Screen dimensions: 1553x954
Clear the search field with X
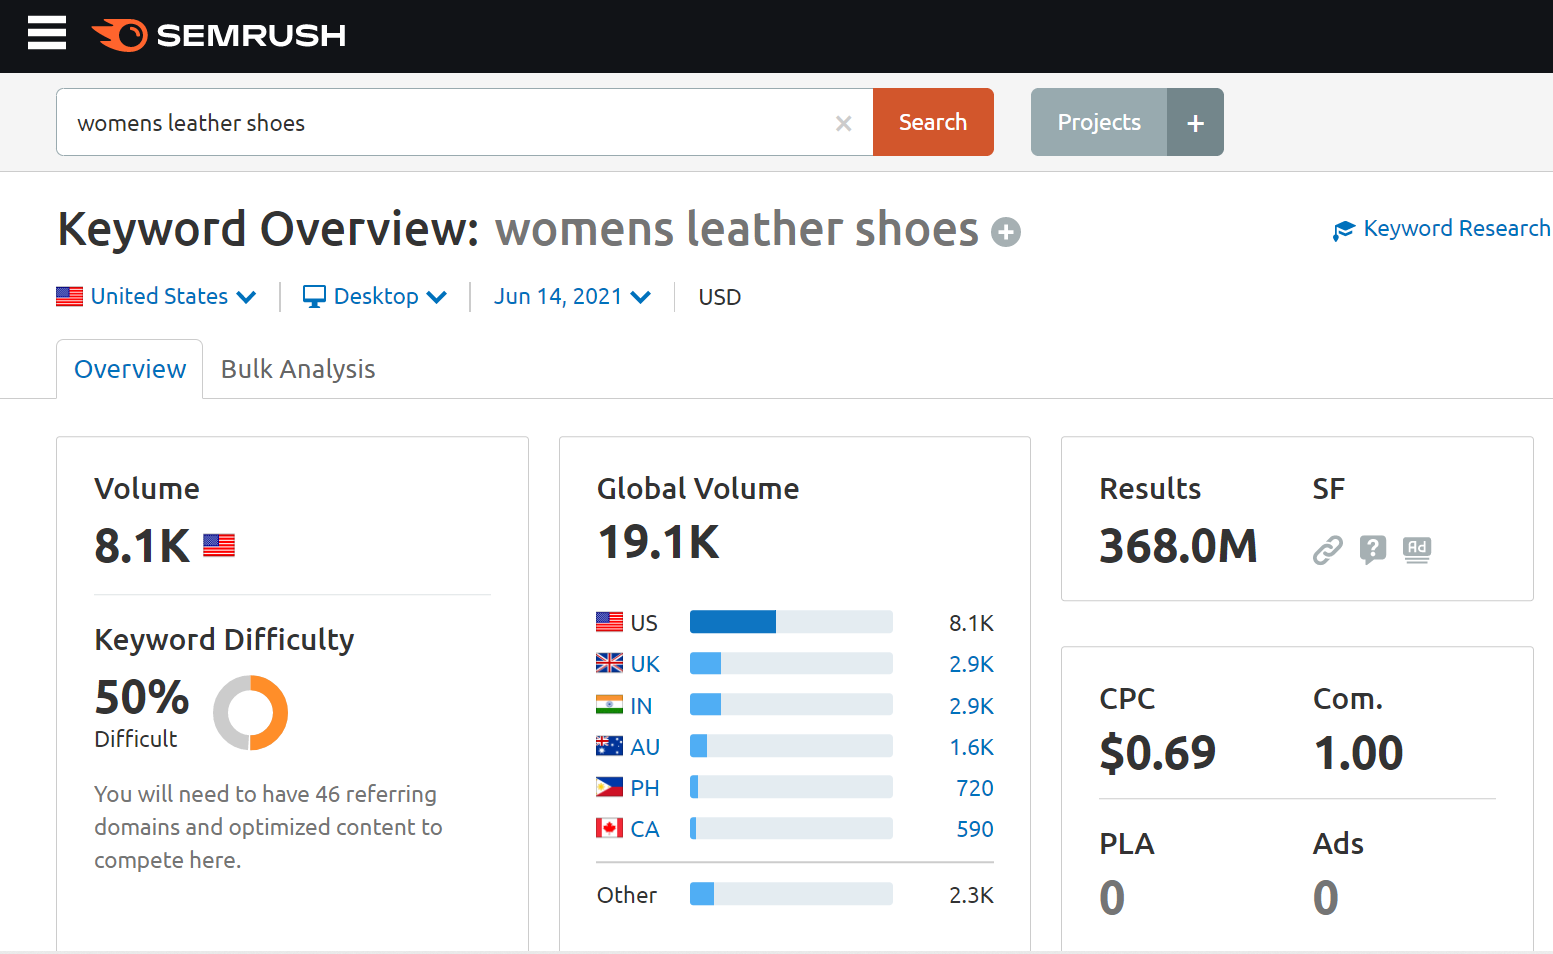(844, 123)
